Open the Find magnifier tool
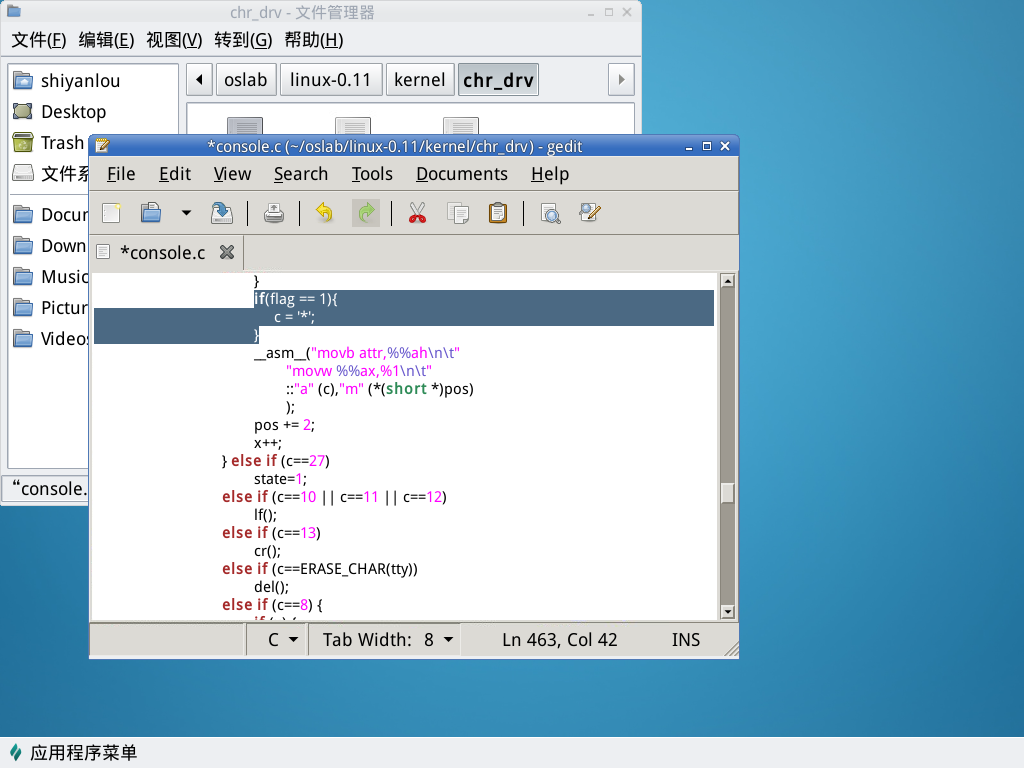 pos(550,213)
